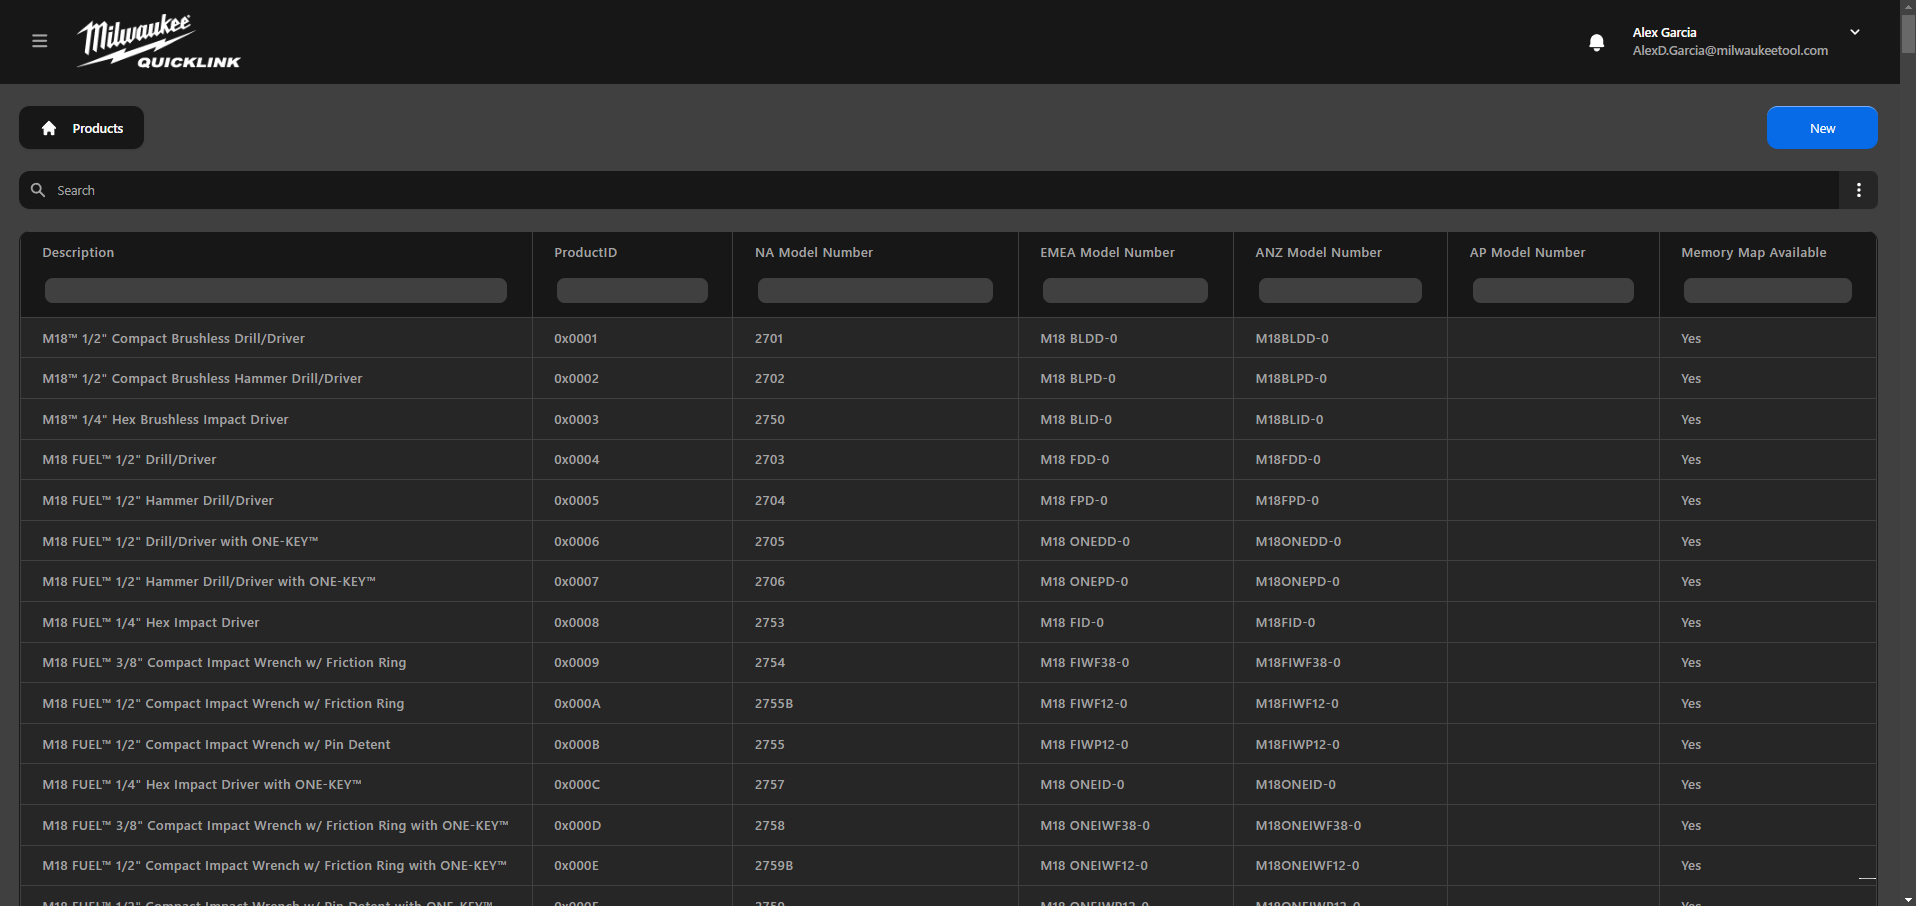The height and width of the screenshot is (906, 1916).
Task: Select M18 FUEL 1/2" Drill/Driver with ONE-KEY row
Action: point(948,541)
